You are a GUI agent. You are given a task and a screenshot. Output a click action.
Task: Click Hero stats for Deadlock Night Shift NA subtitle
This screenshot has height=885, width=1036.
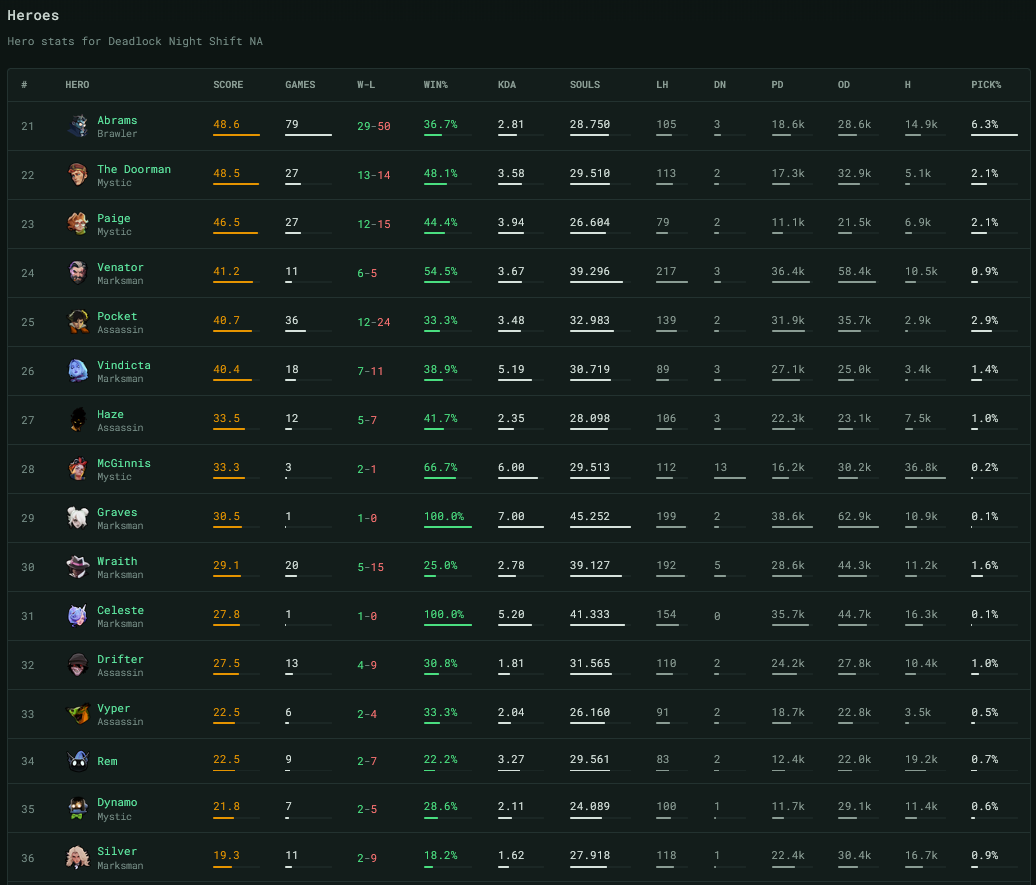coord(135,41)
